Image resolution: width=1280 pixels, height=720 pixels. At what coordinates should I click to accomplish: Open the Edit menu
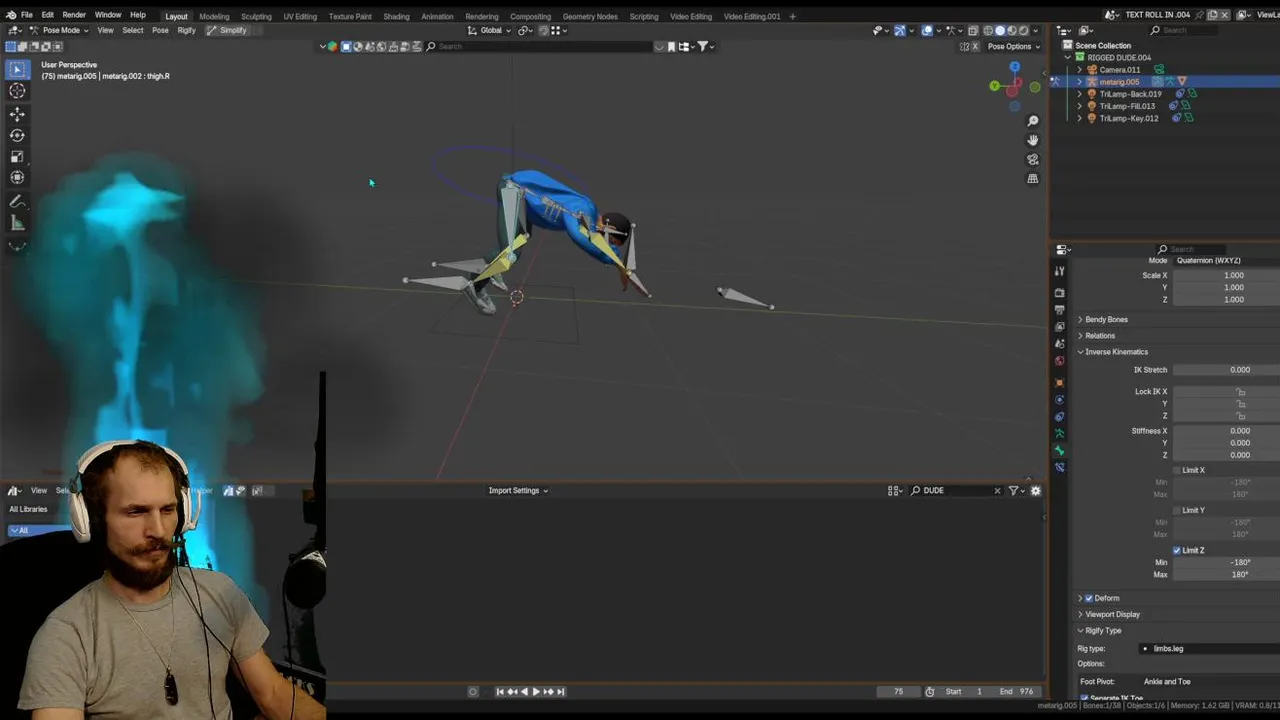tap(47, 15)
